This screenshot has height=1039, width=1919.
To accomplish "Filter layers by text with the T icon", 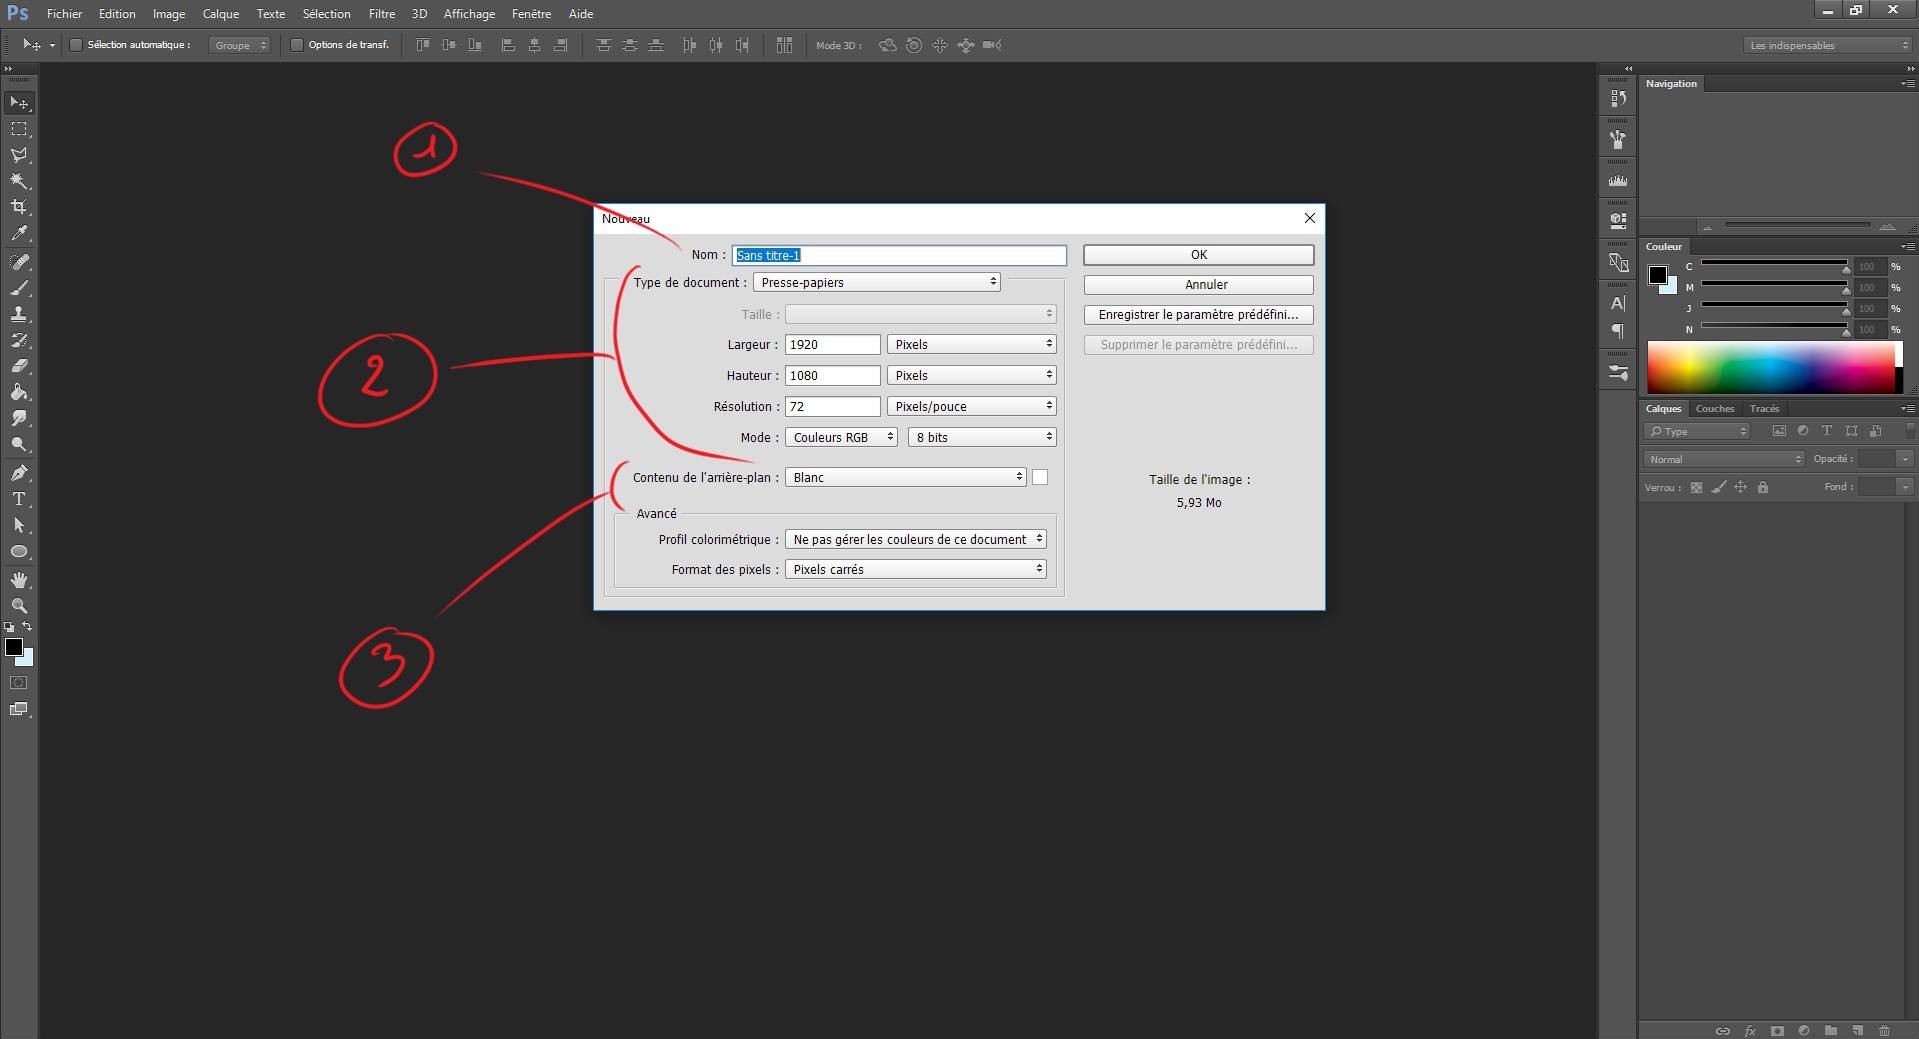I will tap(1827, 430).
